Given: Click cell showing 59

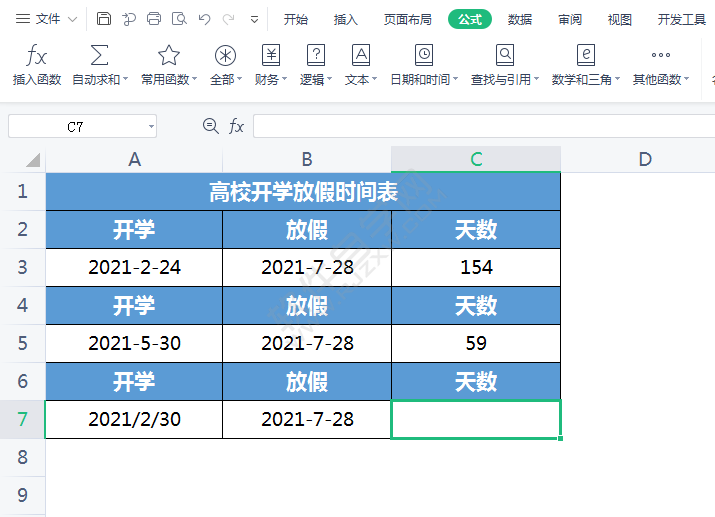Looking at the screenshot, I should click(476, 344).
